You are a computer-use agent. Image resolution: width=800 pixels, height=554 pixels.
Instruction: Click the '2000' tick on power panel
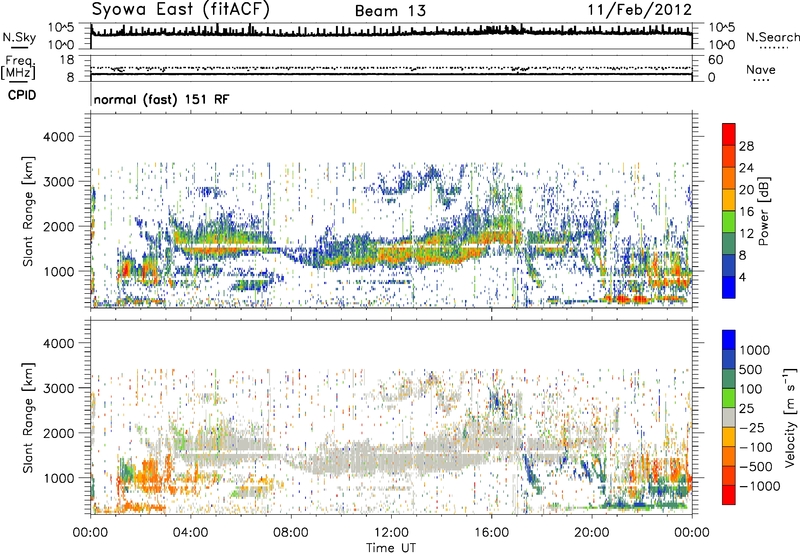point(58,226)
